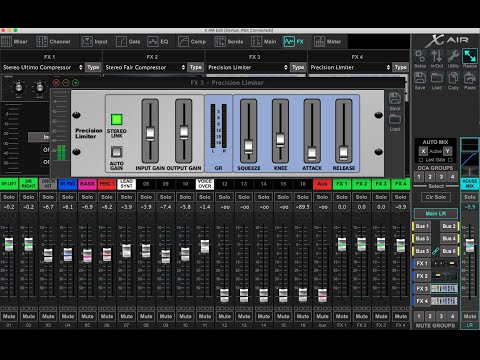Solo the VOICE OVER channel
This screenshot has width=480, height=360.
(205, 197)
